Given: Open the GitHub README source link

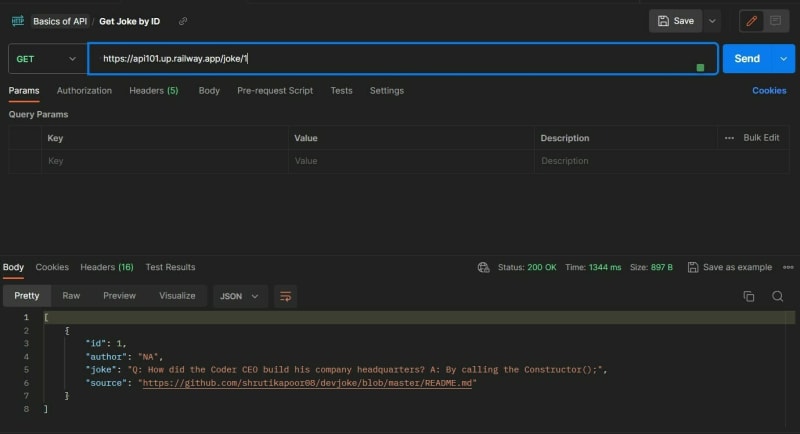Looking at the screenshot, I should [307, 383].
